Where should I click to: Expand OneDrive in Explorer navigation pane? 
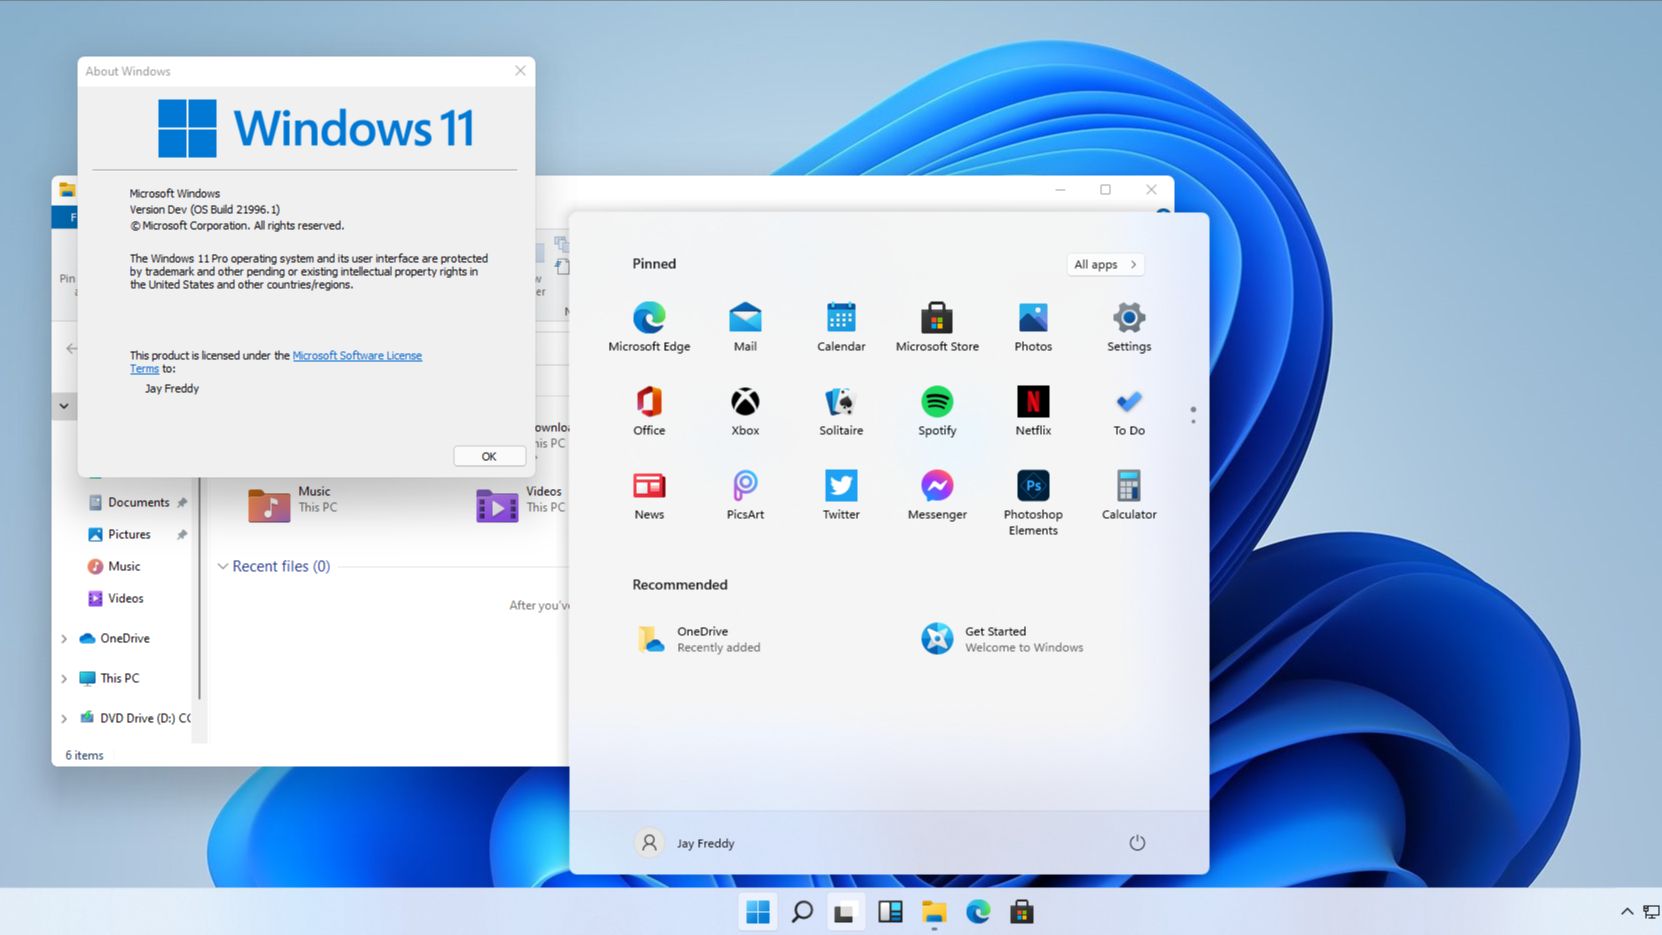coord(64,639)
